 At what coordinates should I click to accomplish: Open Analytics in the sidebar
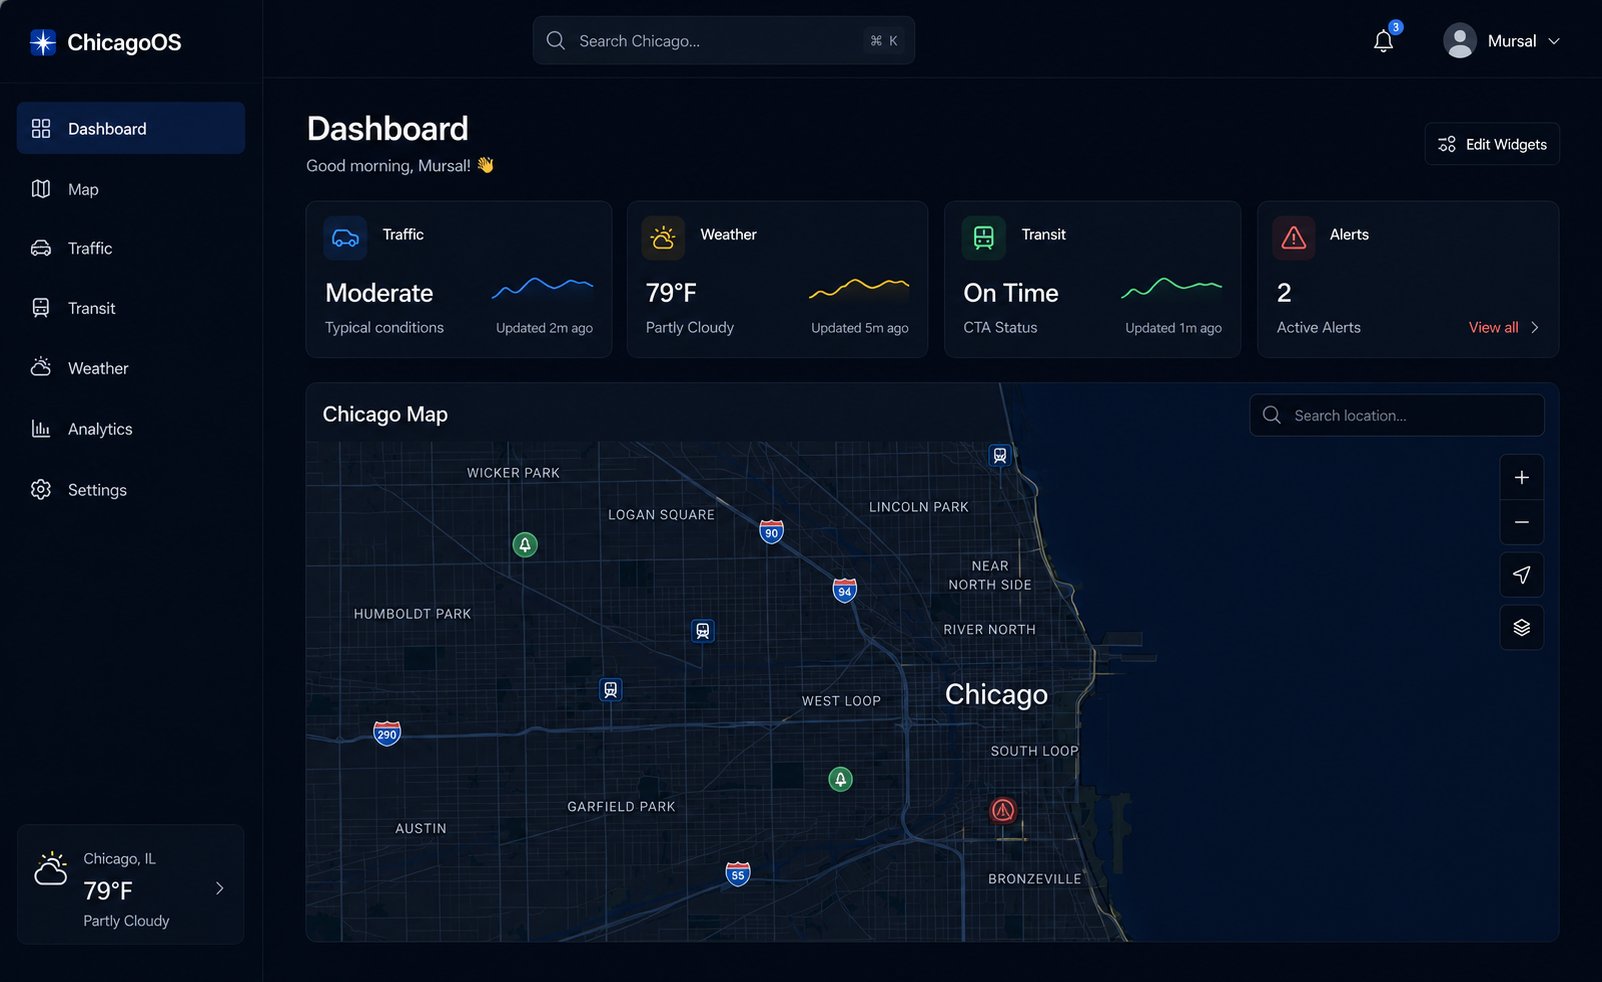pos(131,429)
